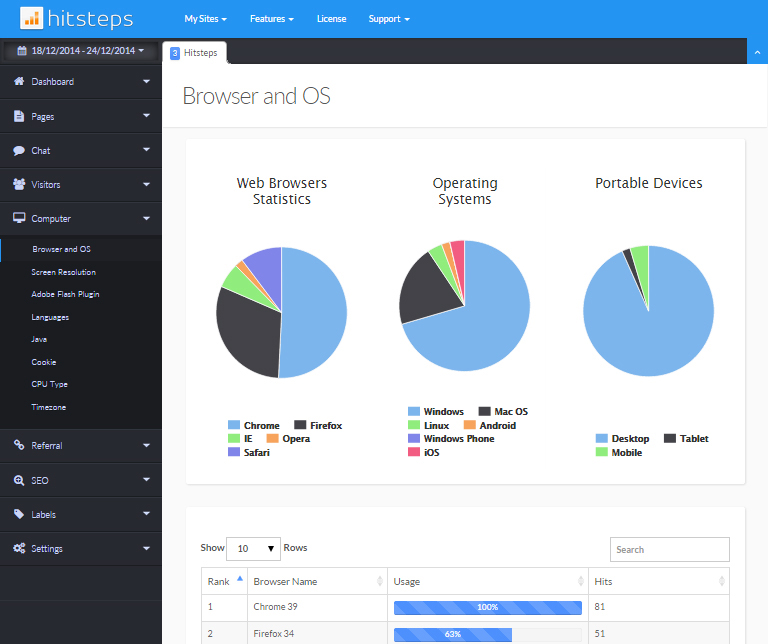Click the Chat speech bubble icon

pos(19,151)
